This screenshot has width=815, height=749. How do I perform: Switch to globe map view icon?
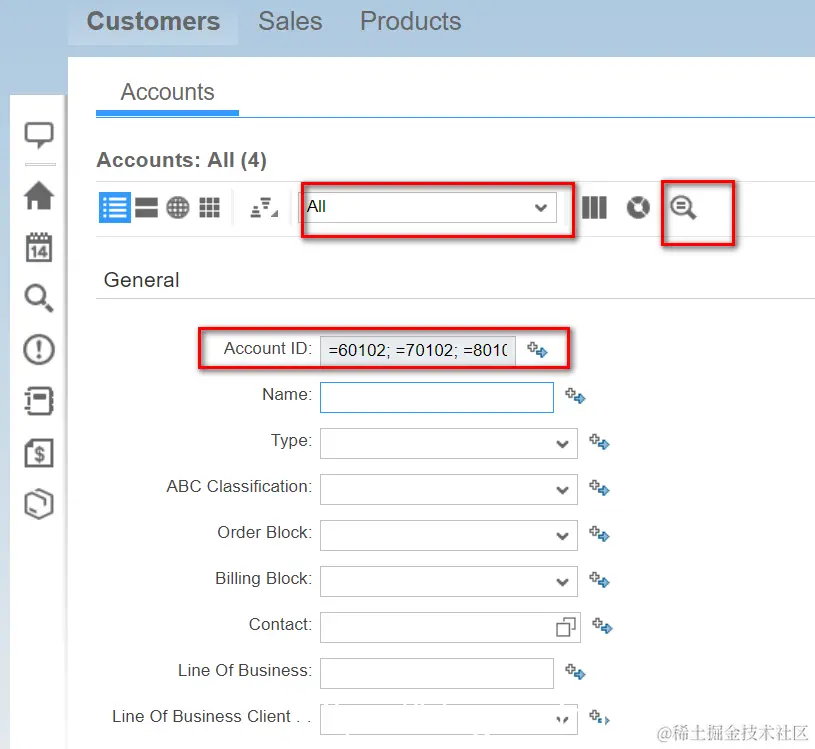(178, 207)
